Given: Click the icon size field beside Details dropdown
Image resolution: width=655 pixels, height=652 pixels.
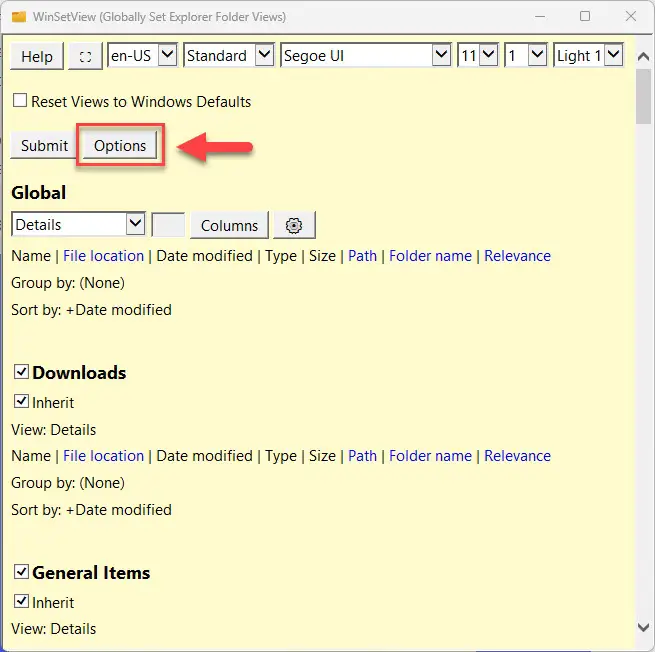Looking at the screenshot, I should (x=168, y=225).
